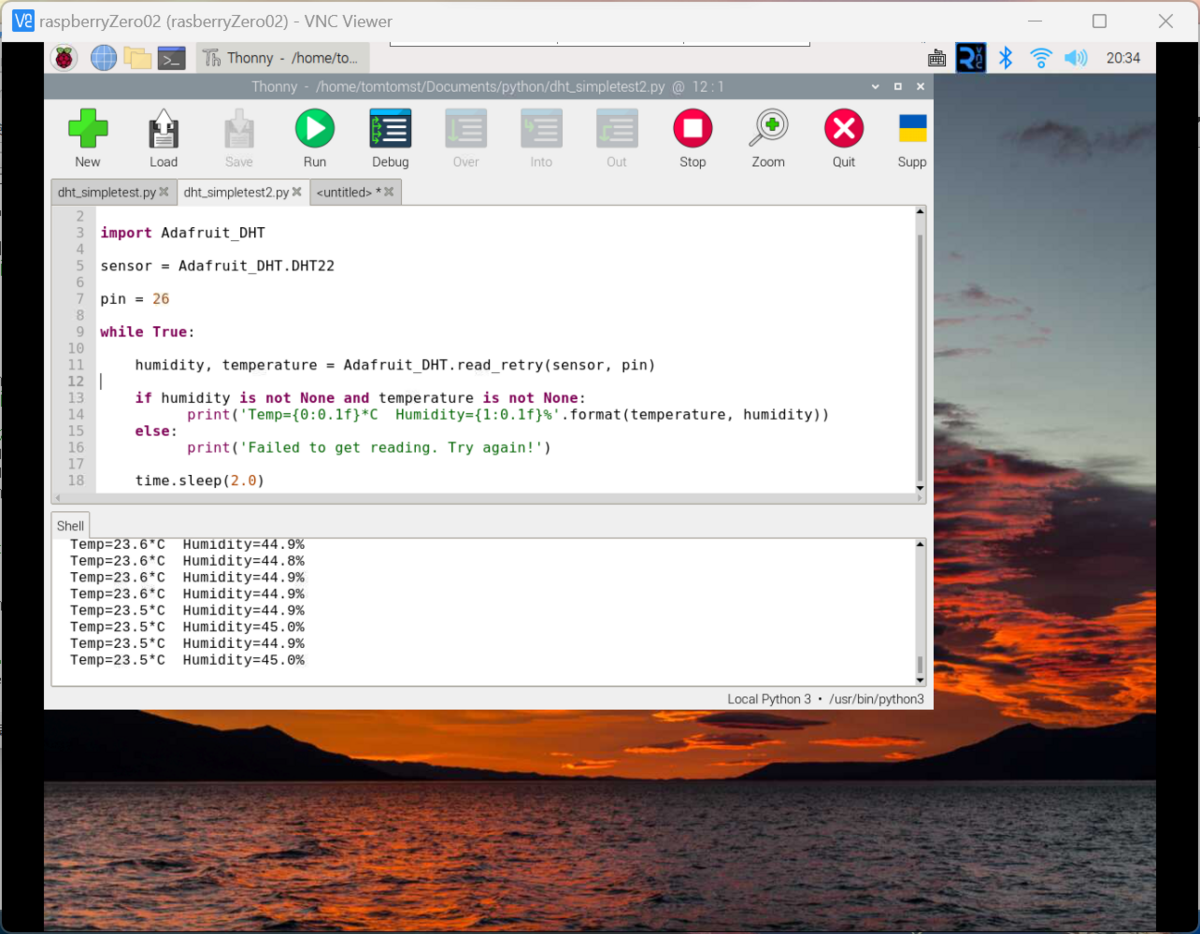Image resolution: width=1200 pixels, height=934 pixels.
Task: Click the taskbar clock 20:34
Action: coord(1123,58)
